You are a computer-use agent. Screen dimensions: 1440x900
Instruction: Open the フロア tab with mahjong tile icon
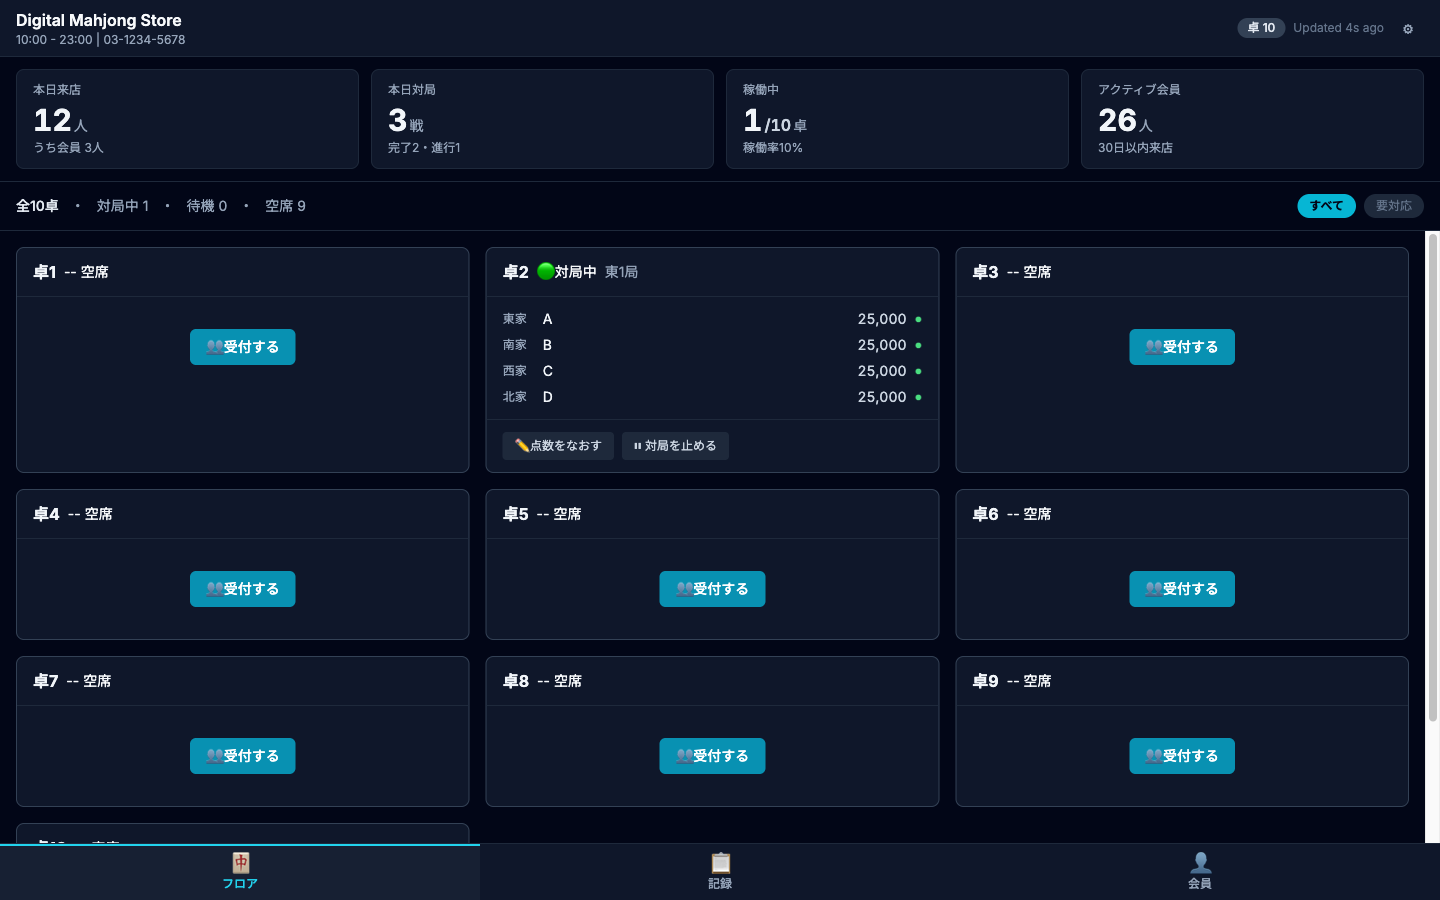pos(240,872)
